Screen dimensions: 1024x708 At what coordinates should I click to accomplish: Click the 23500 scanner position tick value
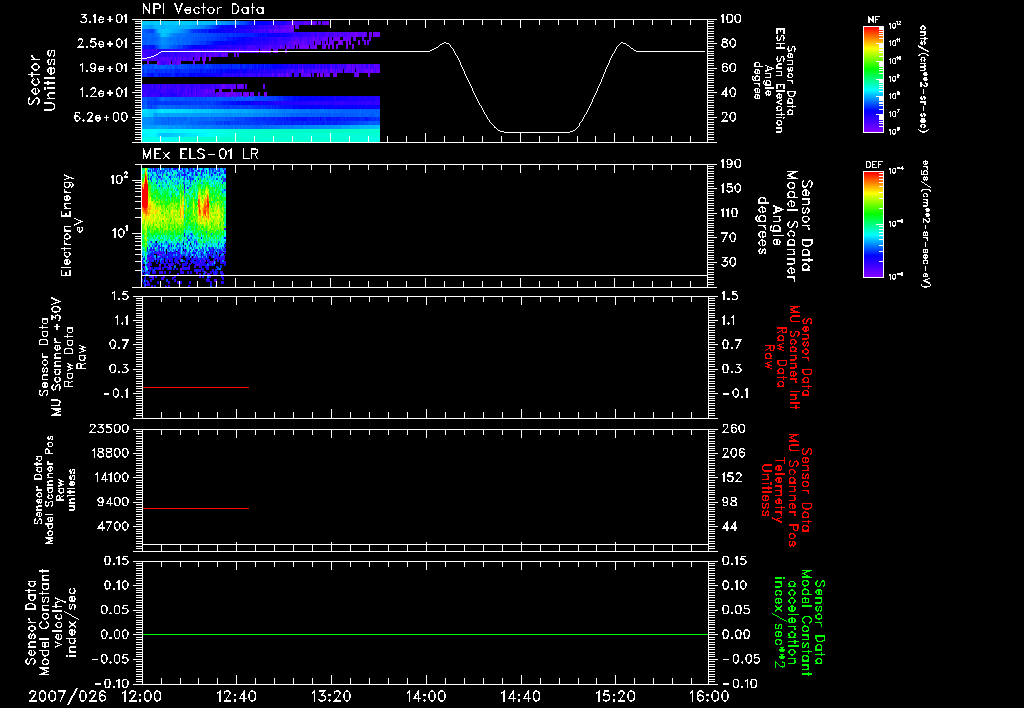(108, 429)
